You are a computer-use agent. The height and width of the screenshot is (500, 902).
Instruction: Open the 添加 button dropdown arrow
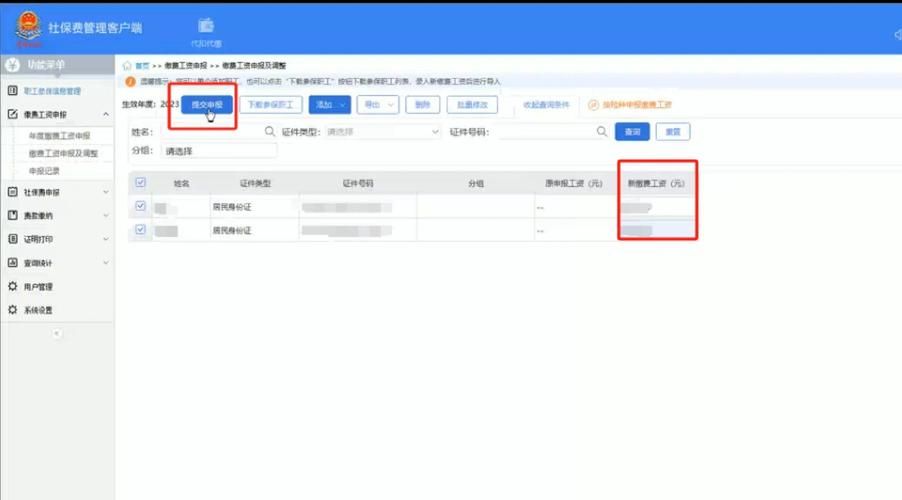tap(342, 105)
